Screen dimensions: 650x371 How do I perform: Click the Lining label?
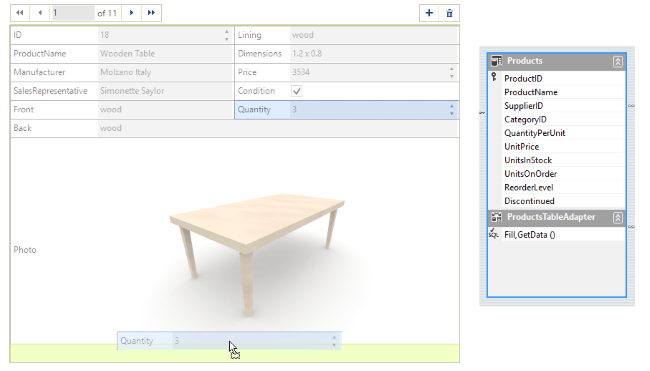[250, 35]
